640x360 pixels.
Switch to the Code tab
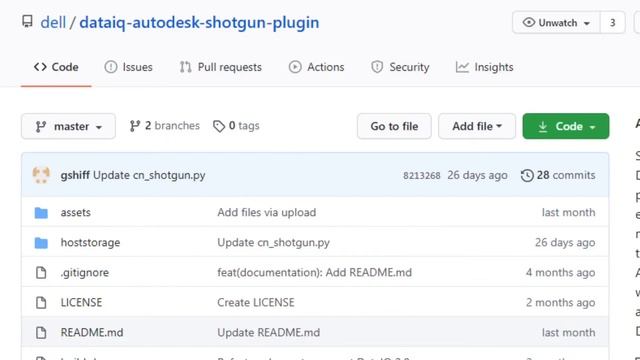(x=56, y=67)
